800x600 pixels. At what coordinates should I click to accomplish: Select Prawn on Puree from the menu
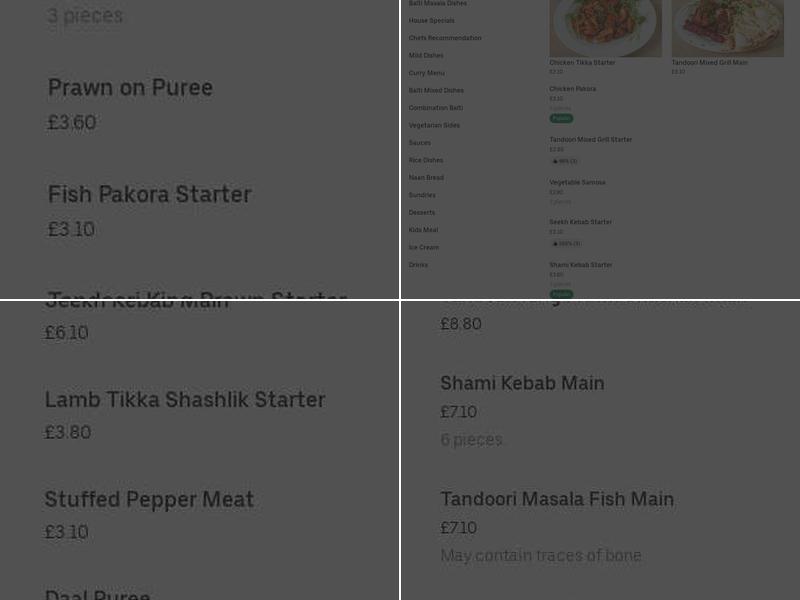130,88
